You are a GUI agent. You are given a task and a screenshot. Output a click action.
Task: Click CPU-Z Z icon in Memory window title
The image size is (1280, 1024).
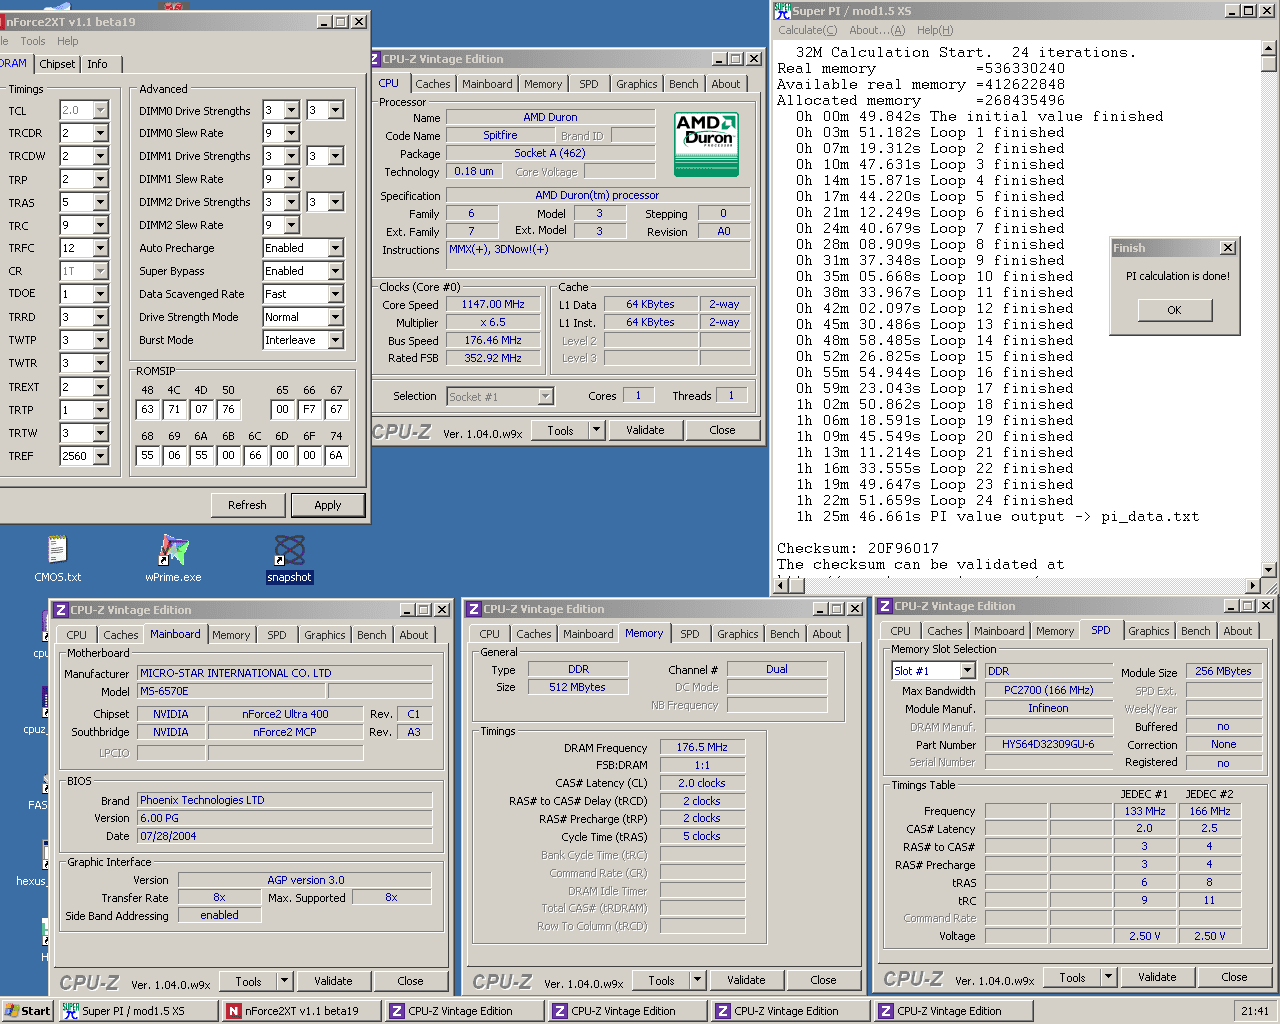click(474, 609)
